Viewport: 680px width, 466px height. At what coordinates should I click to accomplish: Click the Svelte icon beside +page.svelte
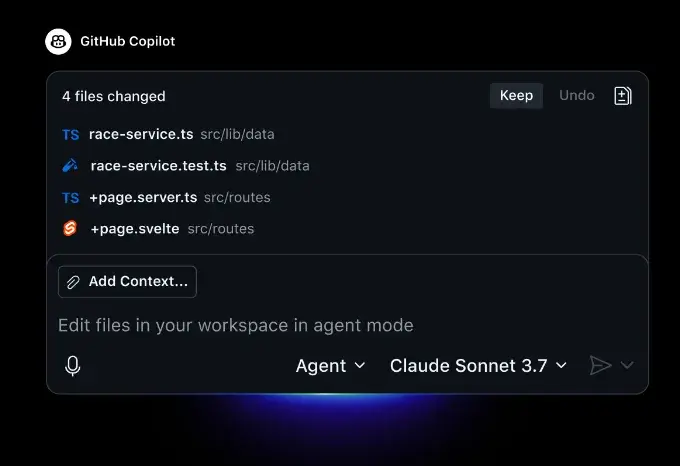pyautogui.click(x=70, y=229)
